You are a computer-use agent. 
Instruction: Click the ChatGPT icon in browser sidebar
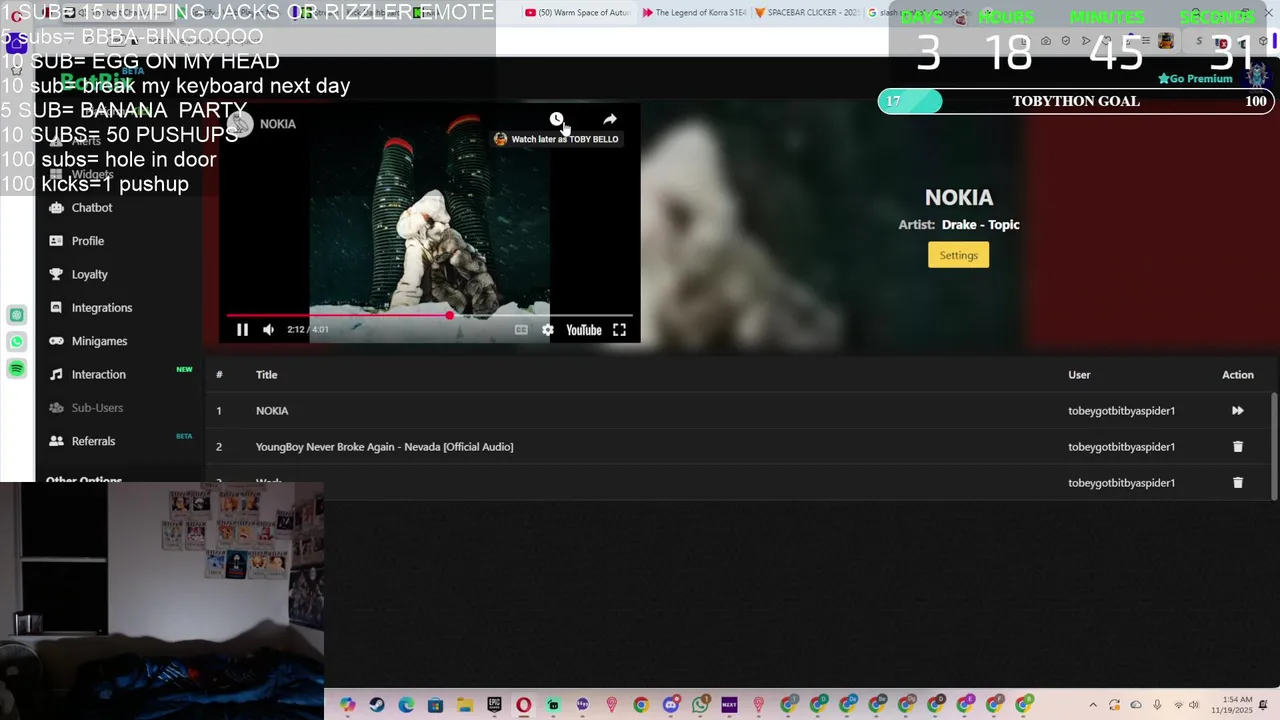click(x=17, y=315)
